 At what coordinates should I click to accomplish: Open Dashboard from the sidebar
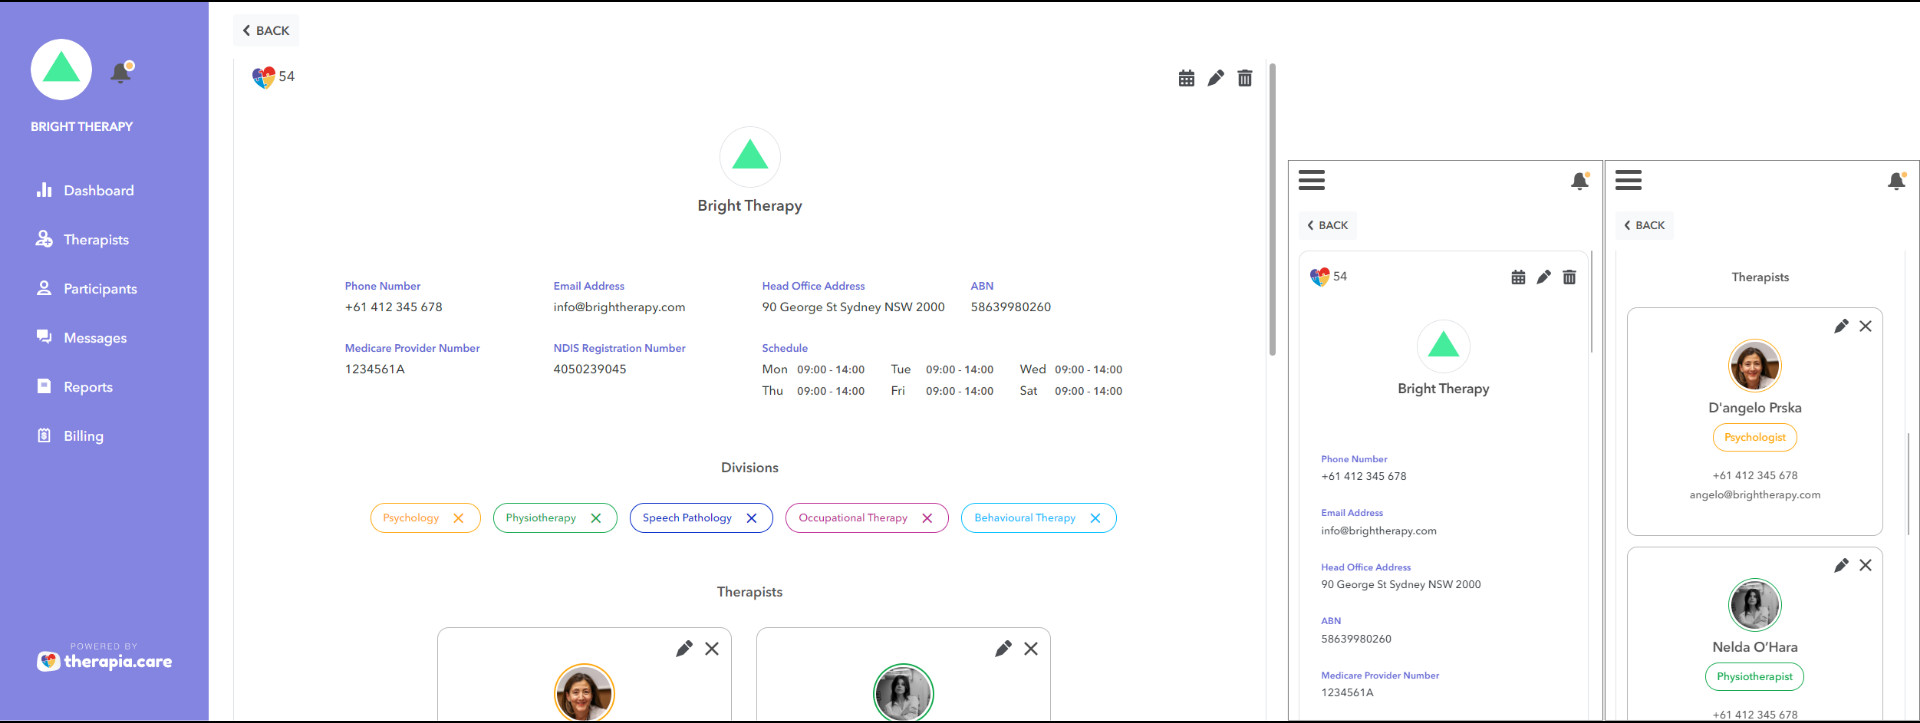98,190
